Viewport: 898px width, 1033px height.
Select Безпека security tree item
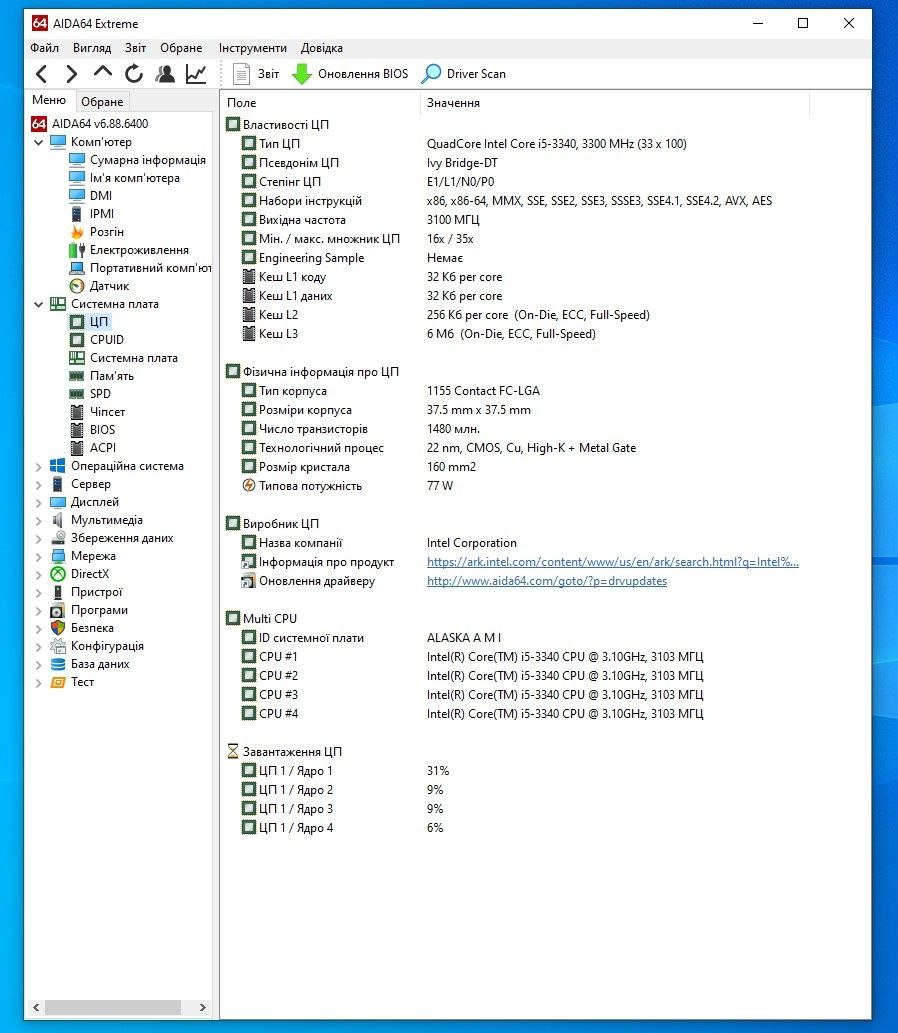point(82,628)
